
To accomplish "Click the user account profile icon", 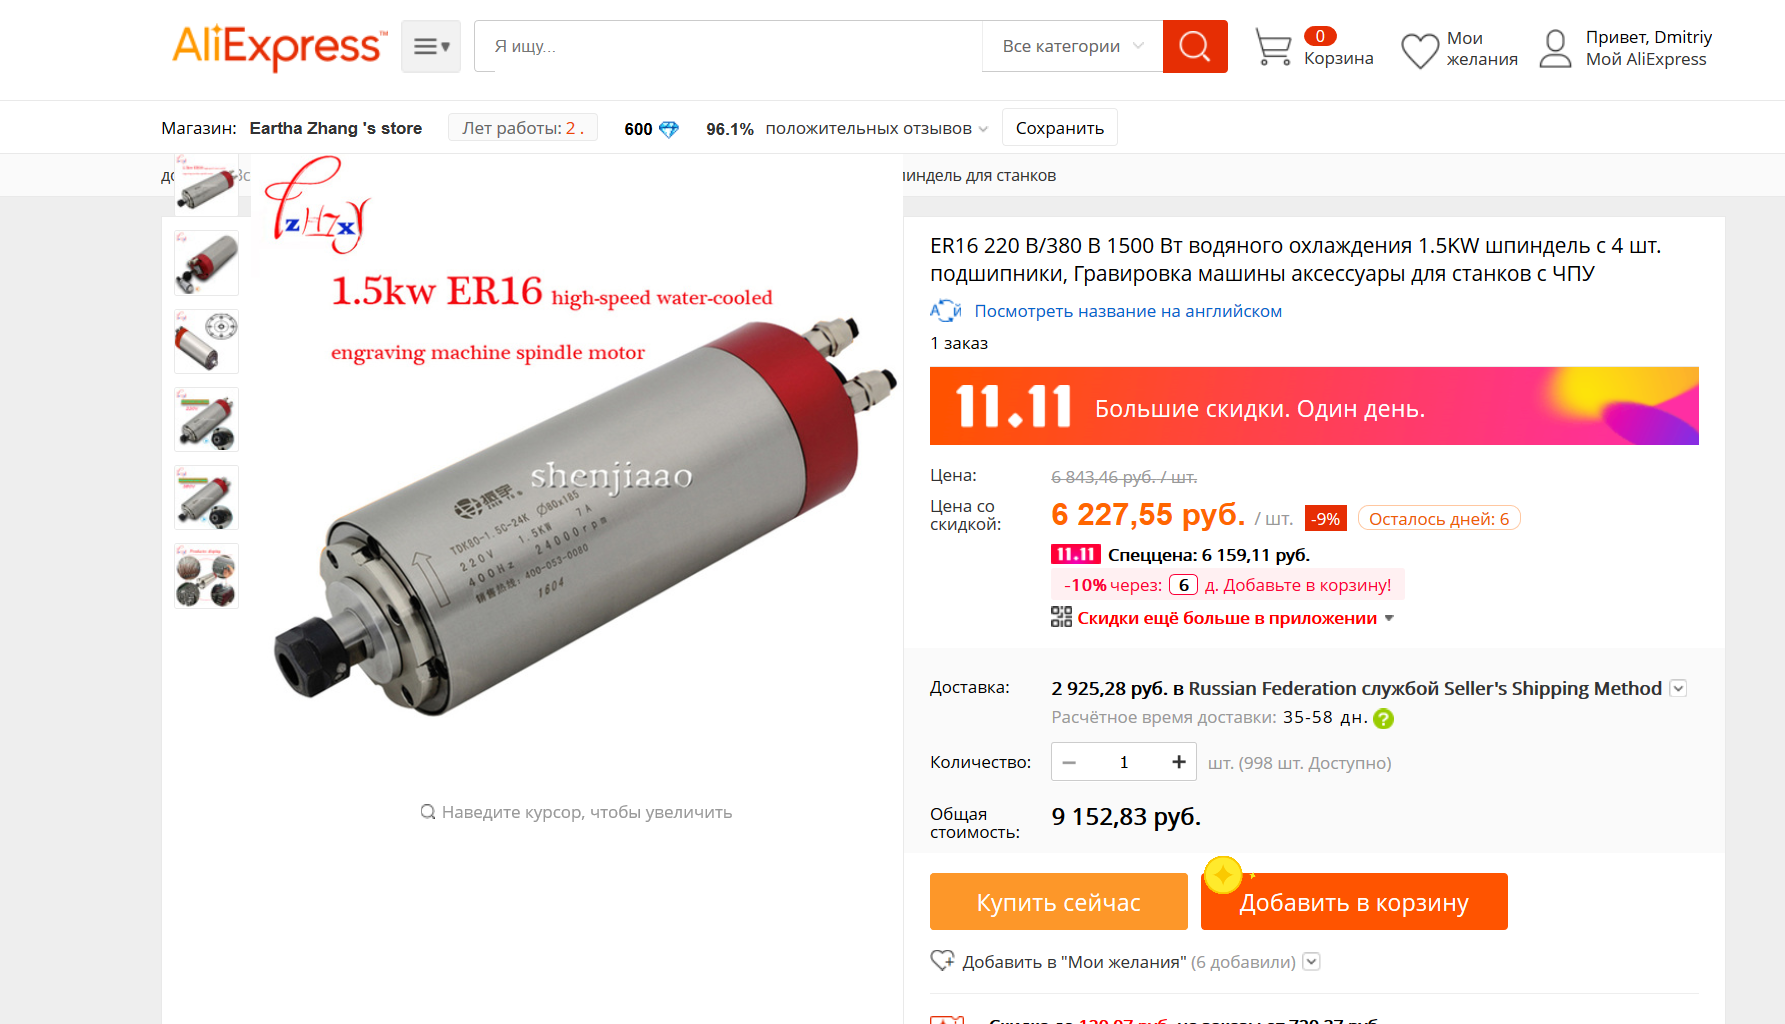I will pos(1555,48).
